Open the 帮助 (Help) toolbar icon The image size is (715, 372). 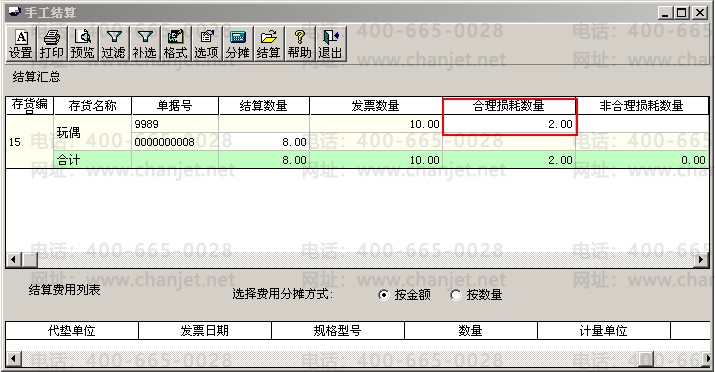(300, 44)
